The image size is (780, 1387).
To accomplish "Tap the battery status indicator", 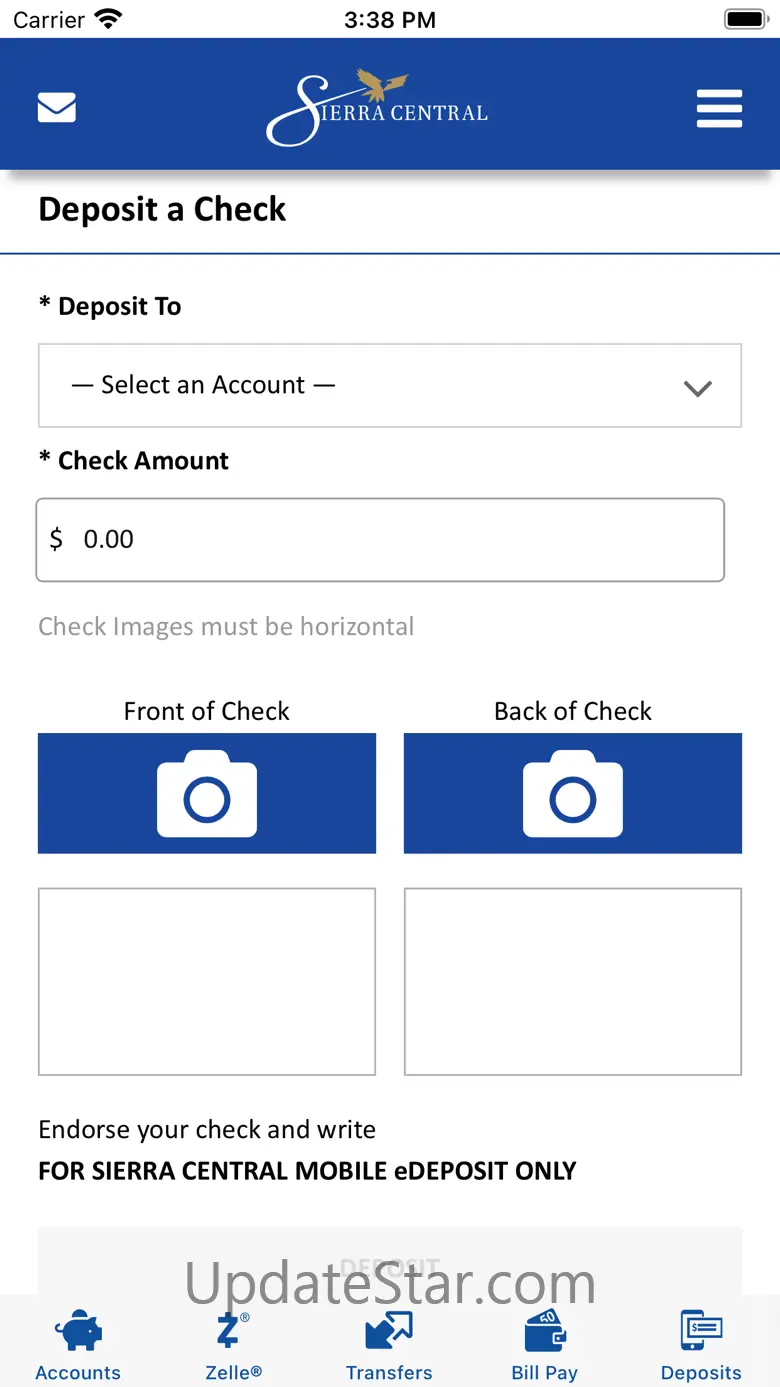I will (744, 19).
